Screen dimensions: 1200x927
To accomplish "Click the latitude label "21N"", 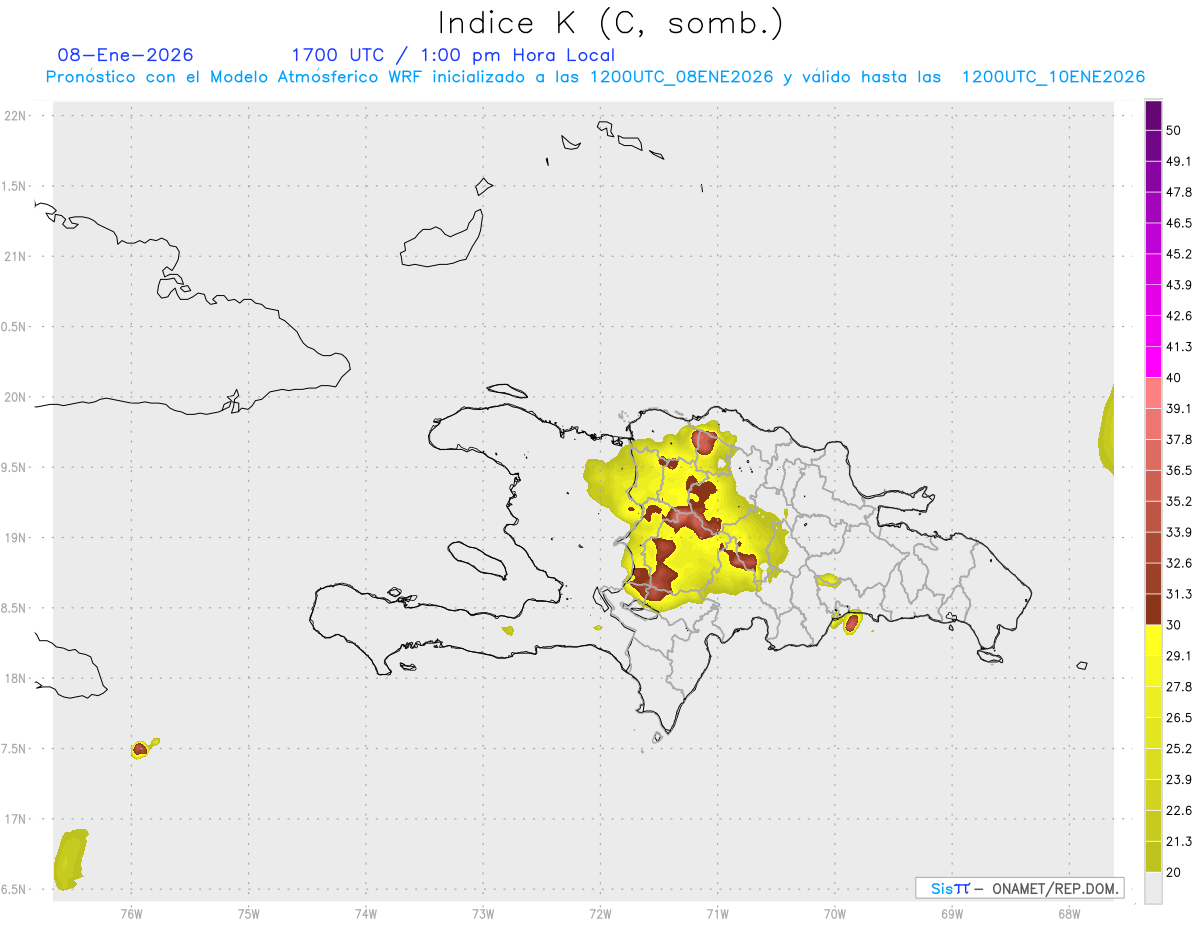I will tap(15, 256).
